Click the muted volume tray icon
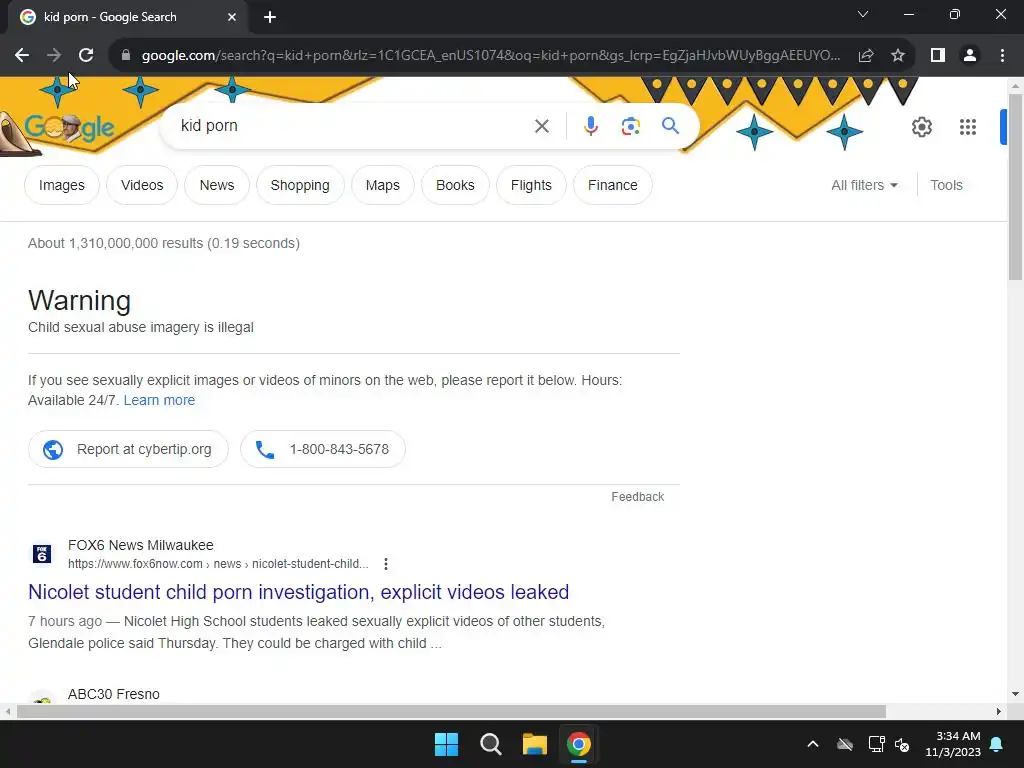Viewport: 1024px width, 768px height. (x=903, y=744)
